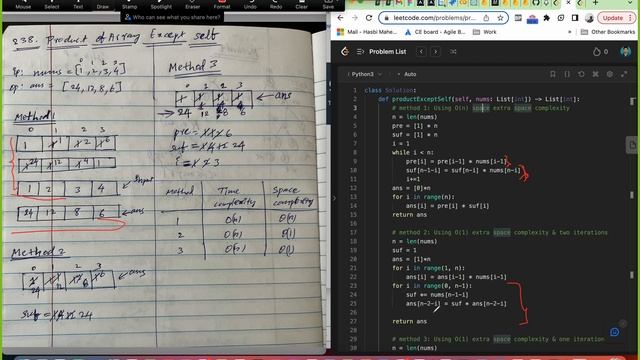Click the code line 'suf *= nums[n-1-i]'
Viewport: 640px width, 360px height.
pyautogui.click(x=437, y=295)
